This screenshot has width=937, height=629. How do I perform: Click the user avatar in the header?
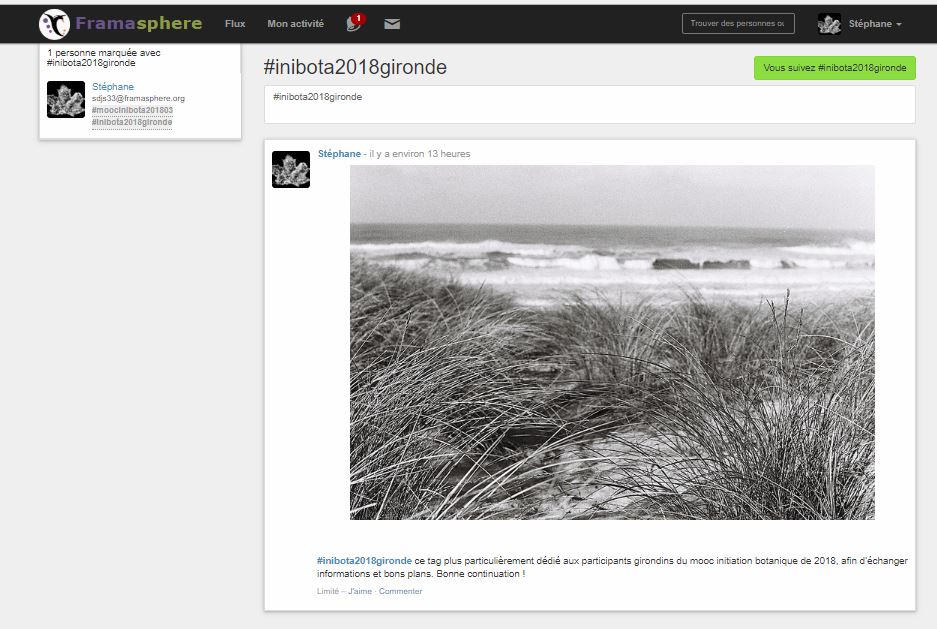829,24
